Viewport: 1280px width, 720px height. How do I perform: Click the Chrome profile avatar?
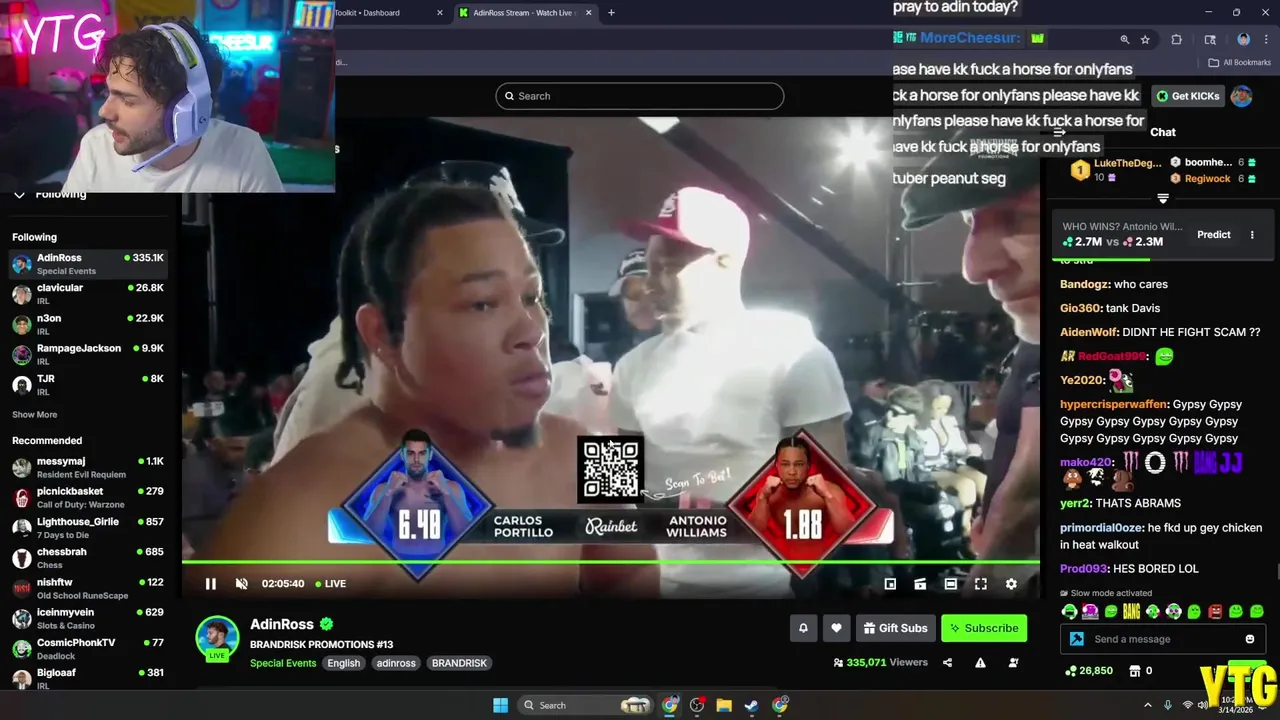click(x=1243, y=39)
